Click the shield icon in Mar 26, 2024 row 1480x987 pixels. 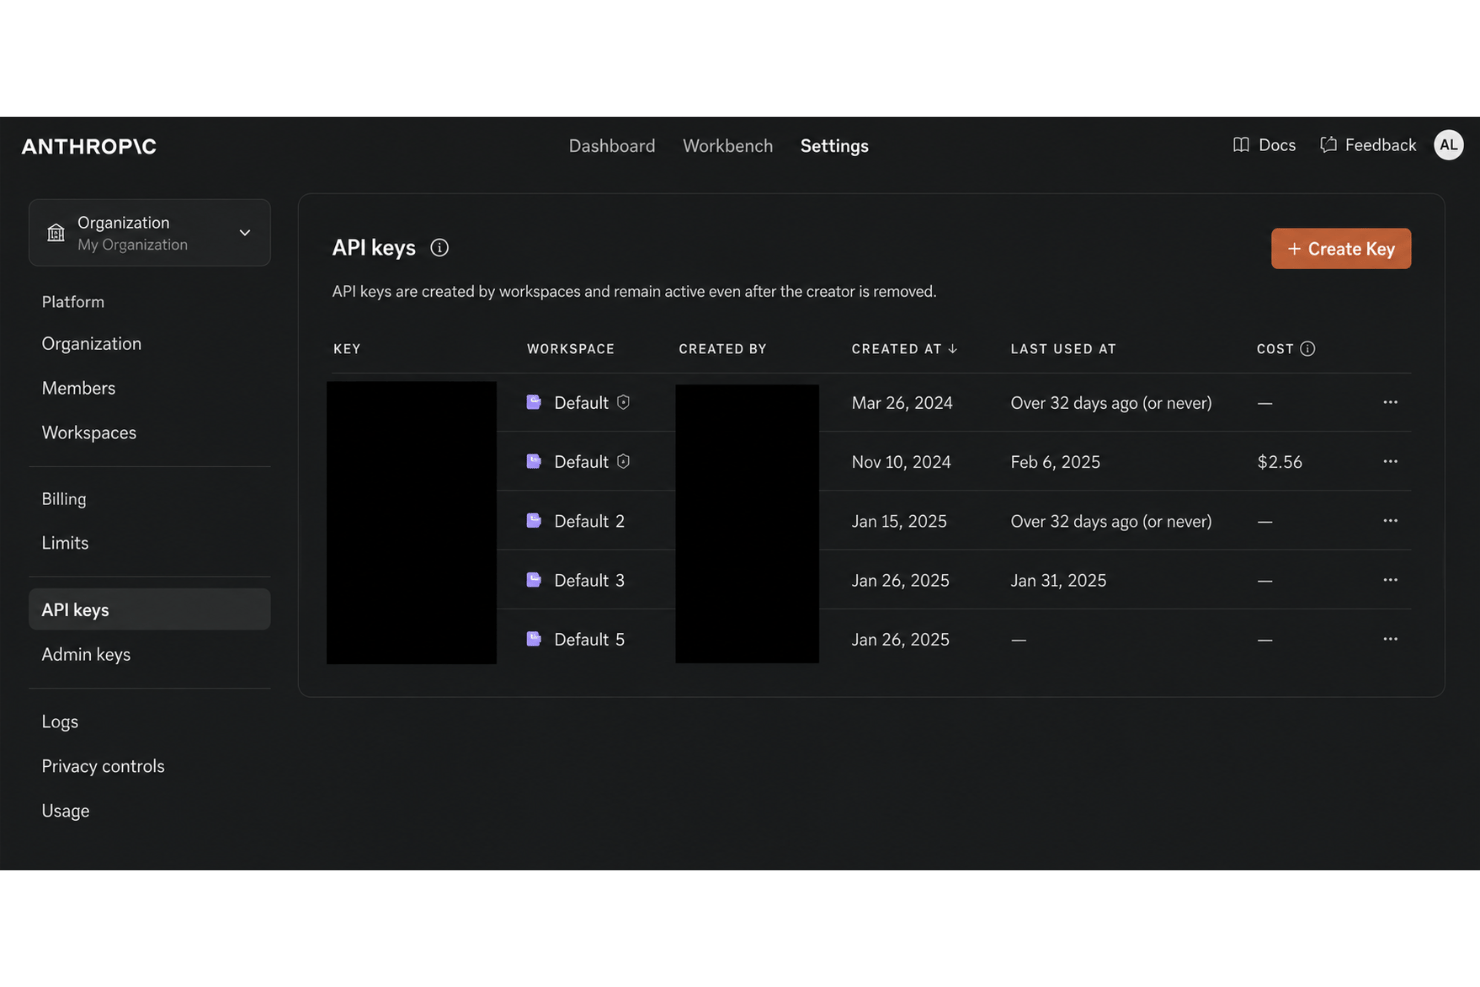pyautogui.click(x=623, y=402)
